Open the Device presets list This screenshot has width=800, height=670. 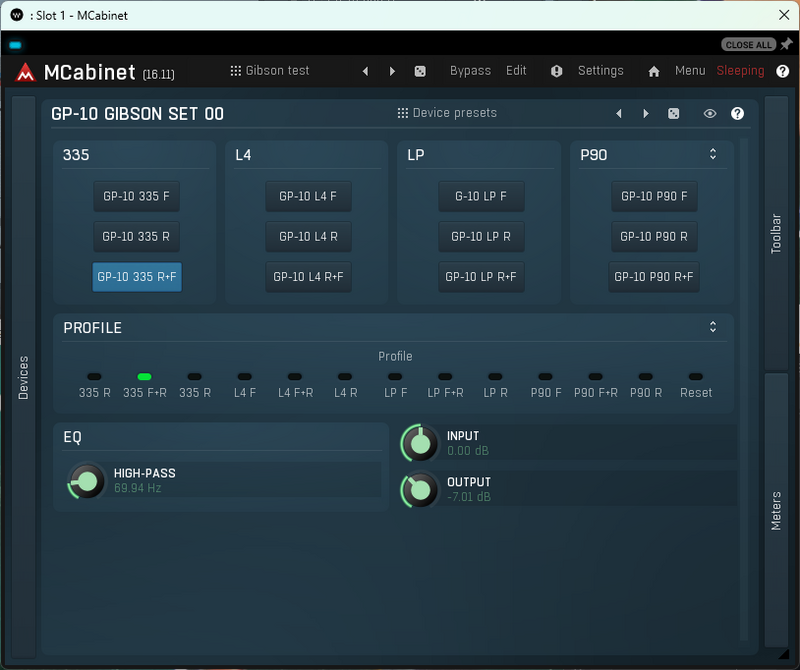click(x=447, y=113)
